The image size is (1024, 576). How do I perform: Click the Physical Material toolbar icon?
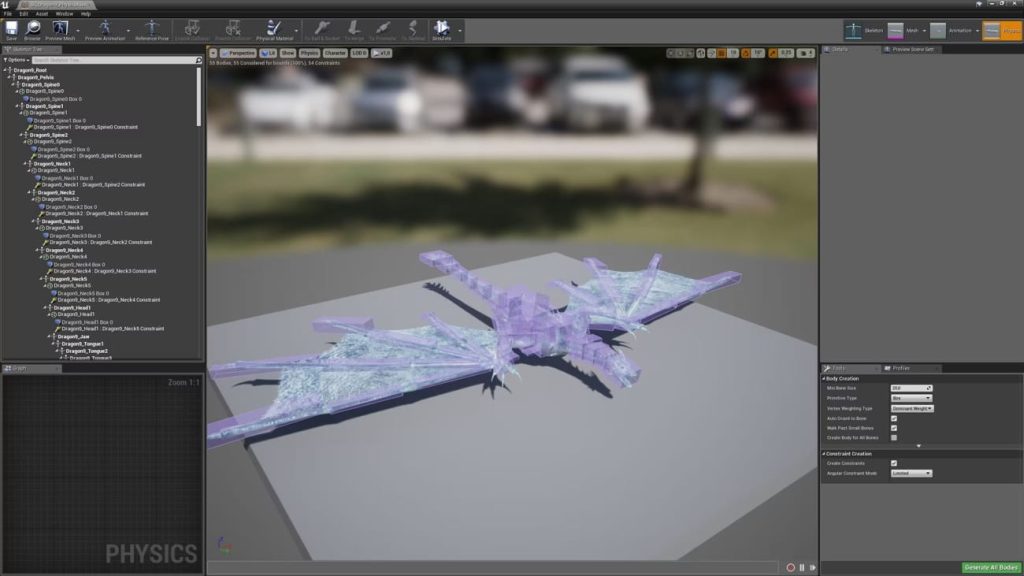pos(274,29)
